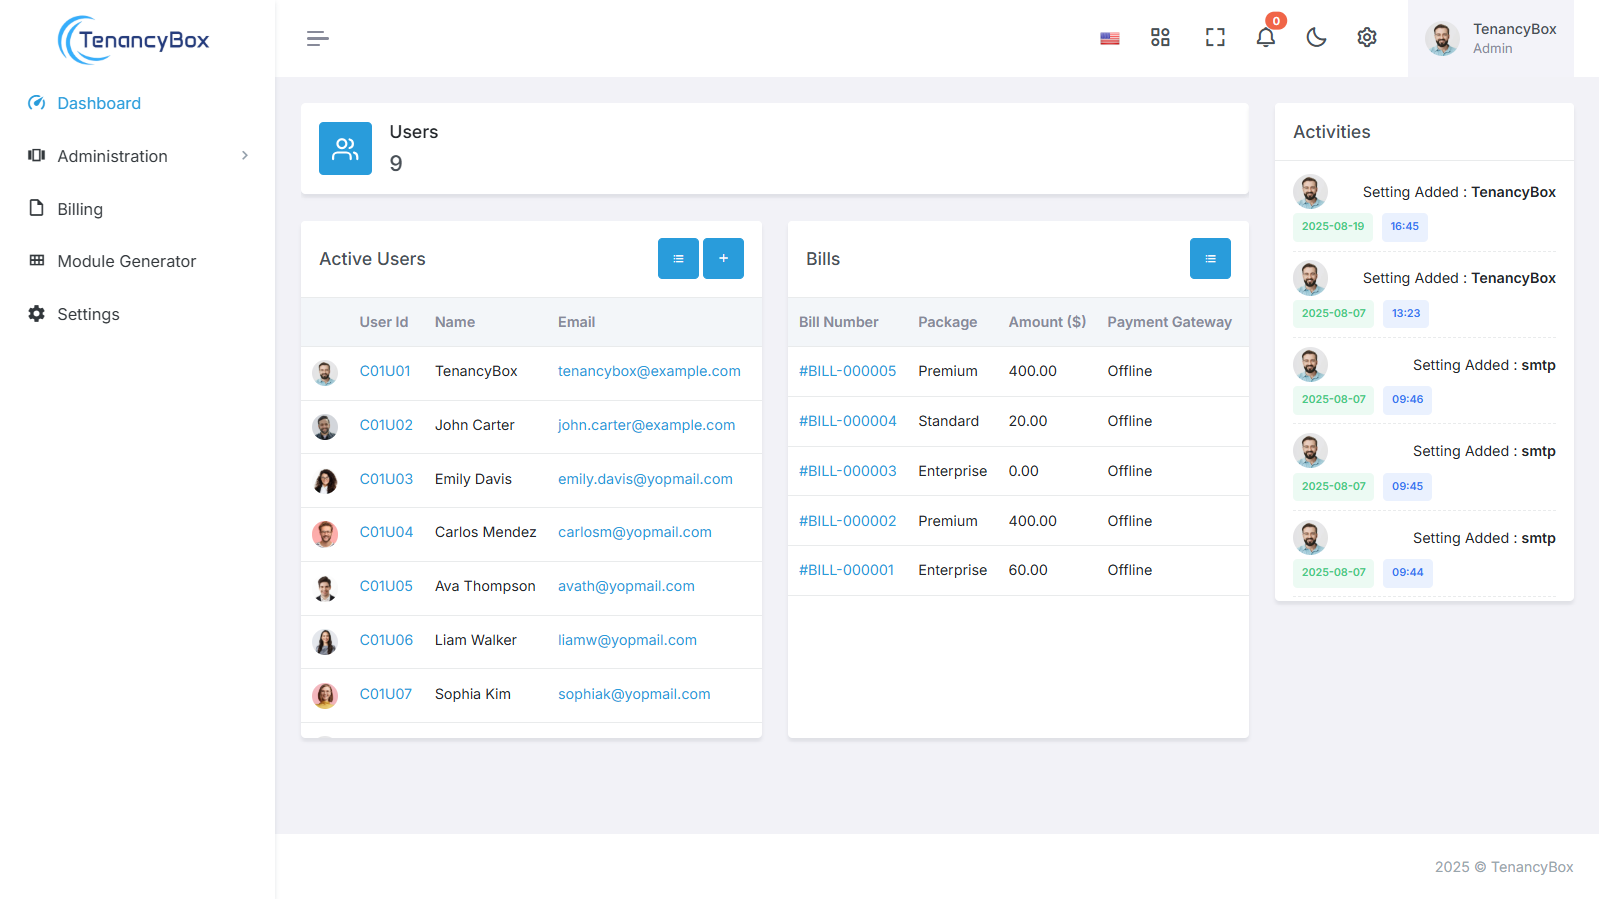Open bill #BILL-000005 link
The height and width of the screenshot is (899, 1599).
[847, 371]
